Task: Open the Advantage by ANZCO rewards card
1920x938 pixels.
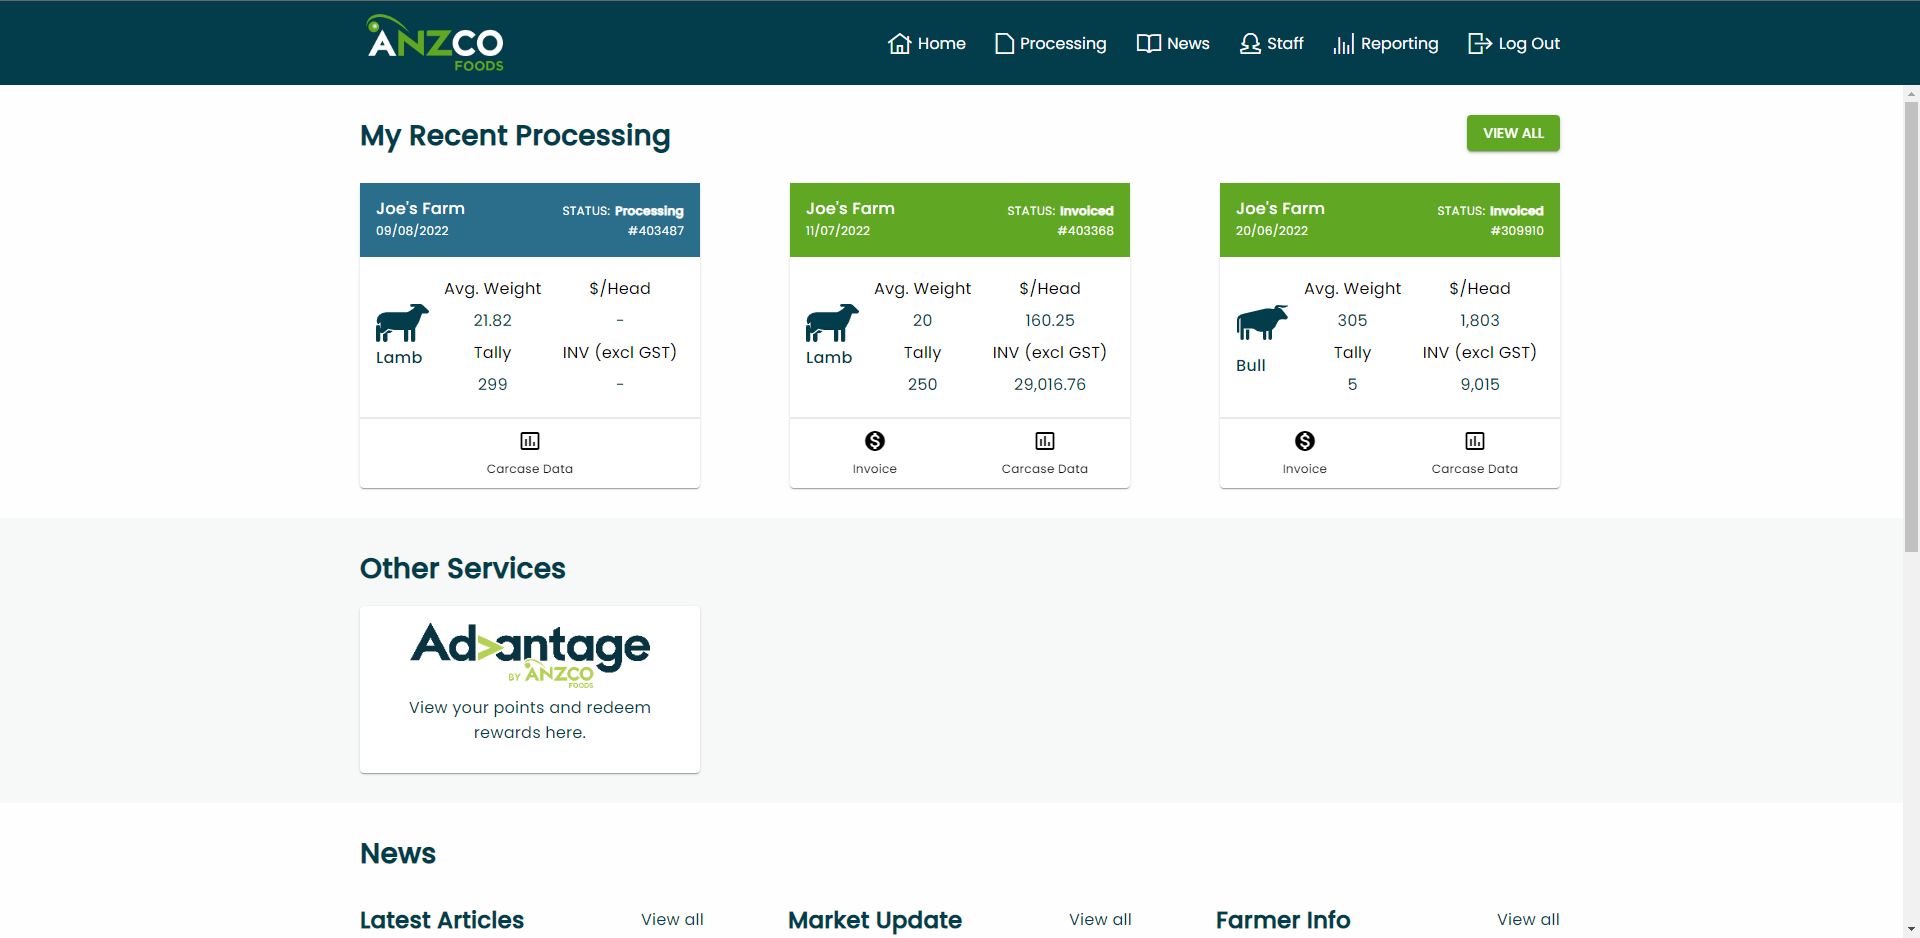Action: pyautogui.click(x=530, y=689)
